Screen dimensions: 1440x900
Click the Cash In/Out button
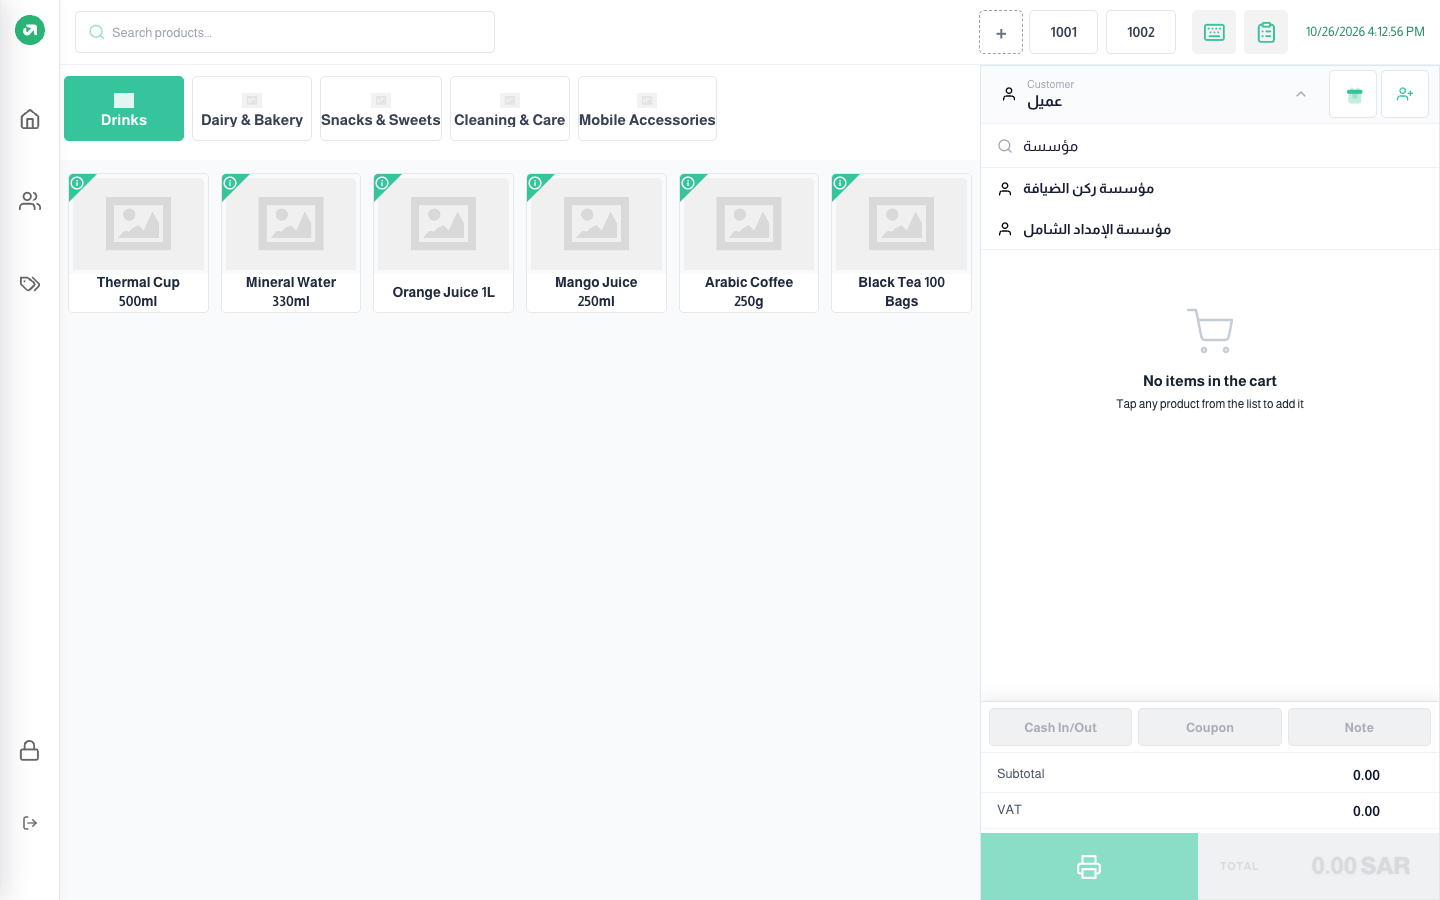pyautogui.click(x=1060, y=727)
